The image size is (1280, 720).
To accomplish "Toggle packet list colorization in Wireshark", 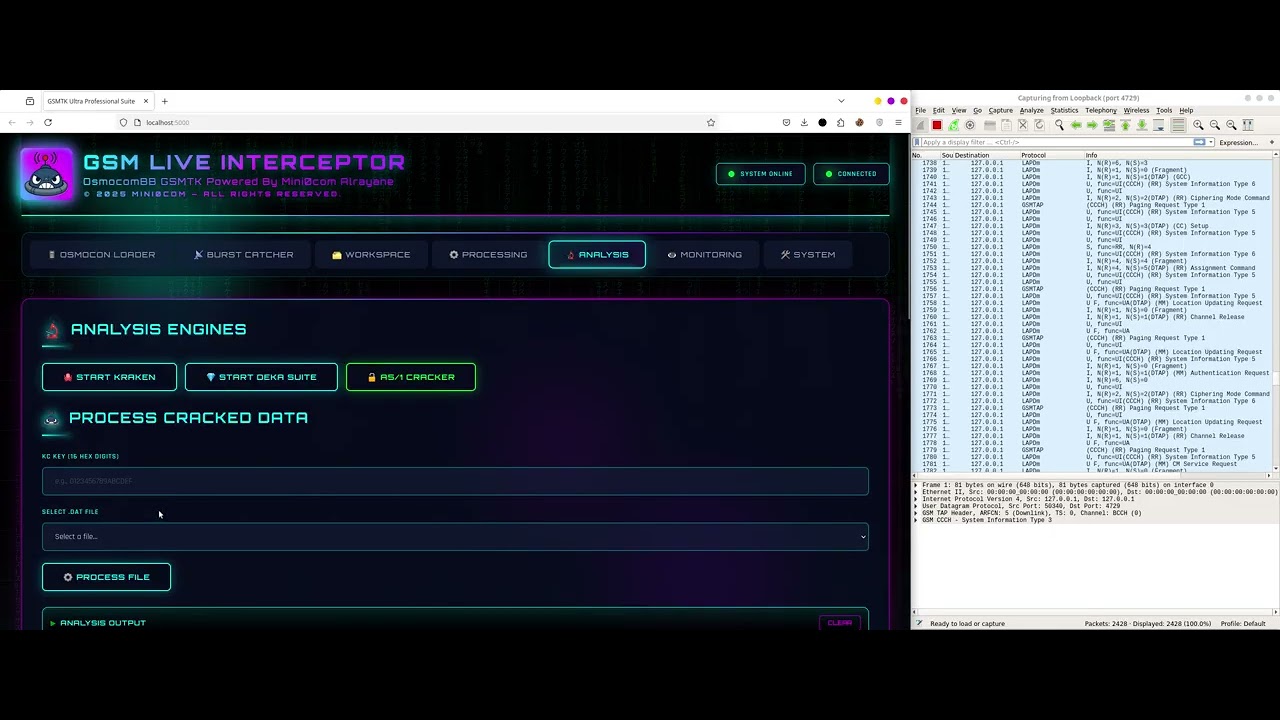I will coord(1178,125).
